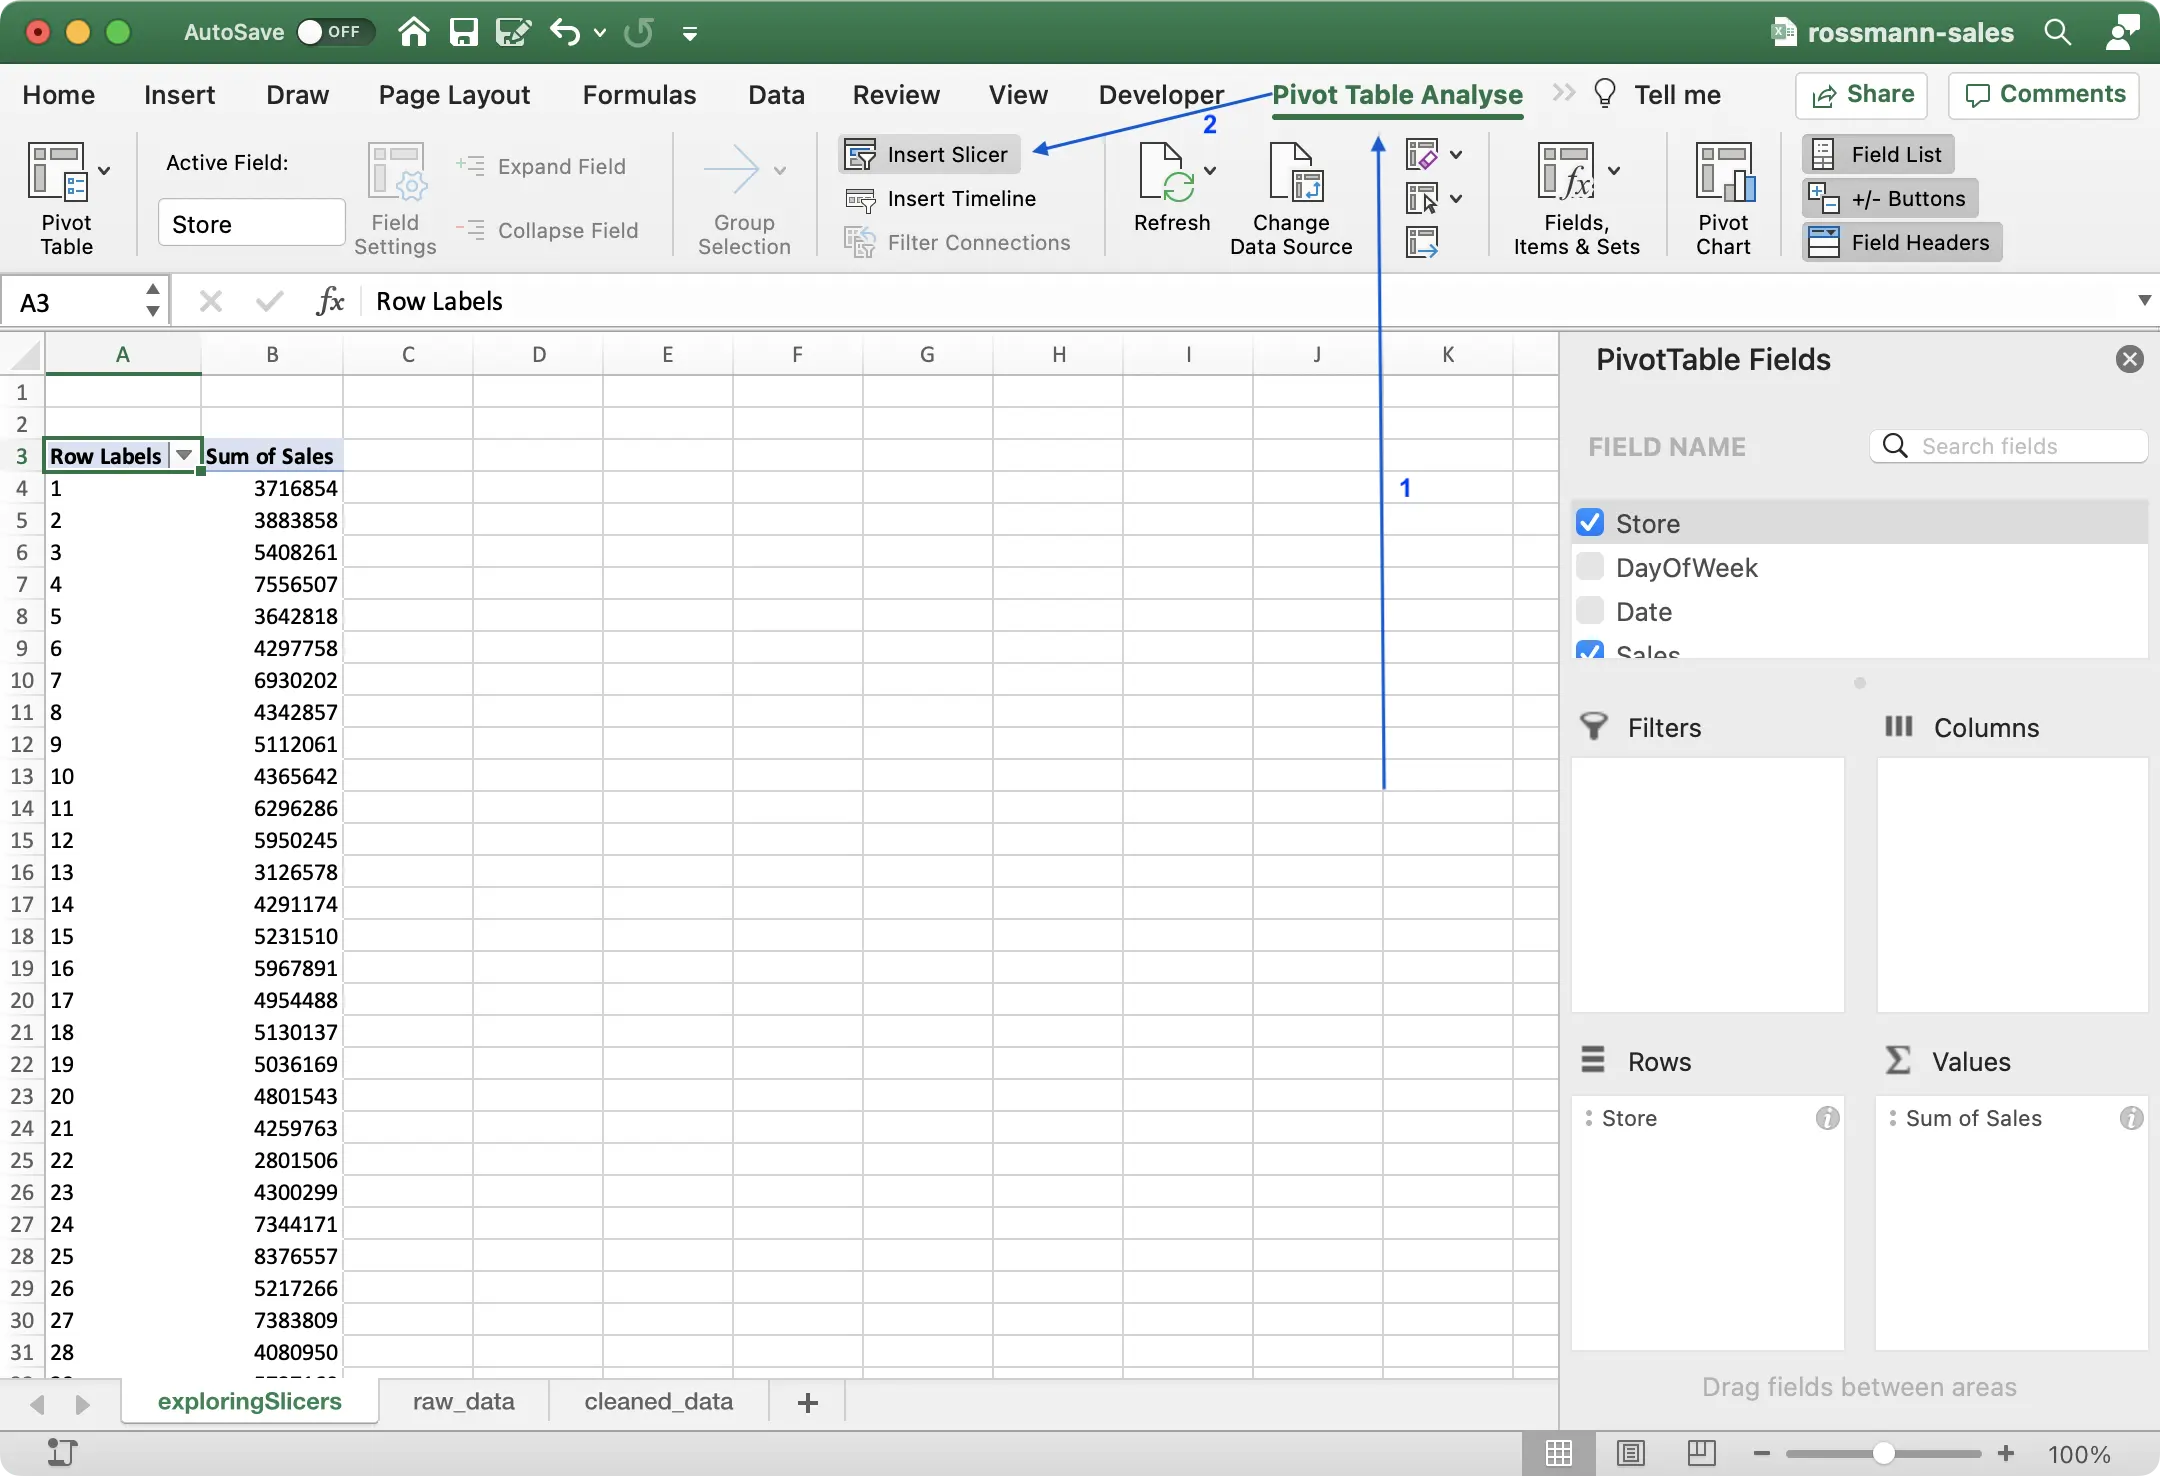Uncheck the Store field checkbox
The width and height of the screenshot is (2160, 1476).
click(x=1590, y=523)
